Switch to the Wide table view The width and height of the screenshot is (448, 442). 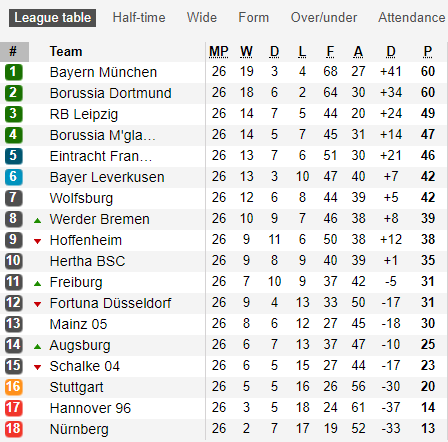click(x=202, y=18)
